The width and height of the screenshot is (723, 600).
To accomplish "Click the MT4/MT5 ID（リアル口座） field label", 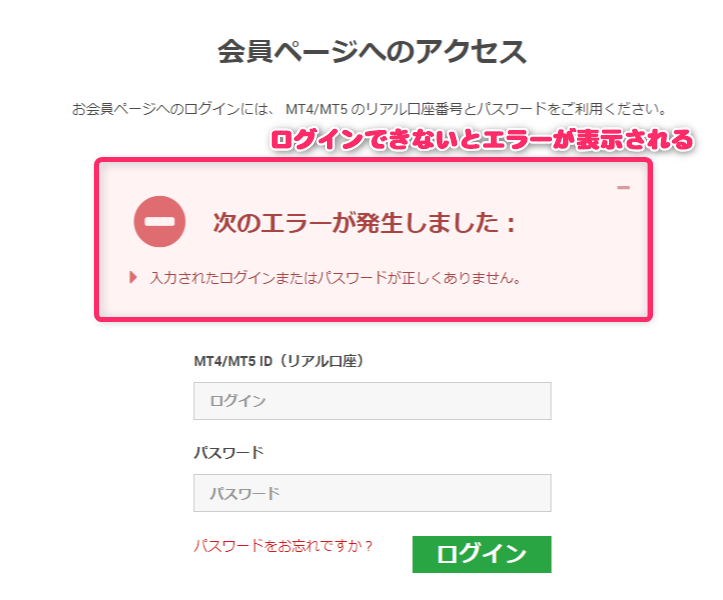I will pyautogui.click(x=279, y=361).
